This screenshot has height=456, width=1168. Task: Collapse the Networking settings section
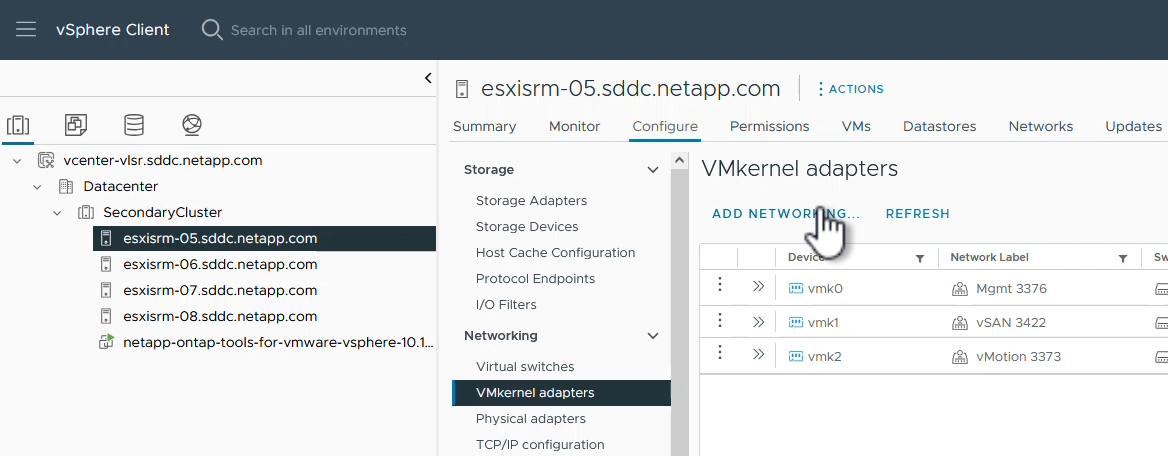click(653, 336)
